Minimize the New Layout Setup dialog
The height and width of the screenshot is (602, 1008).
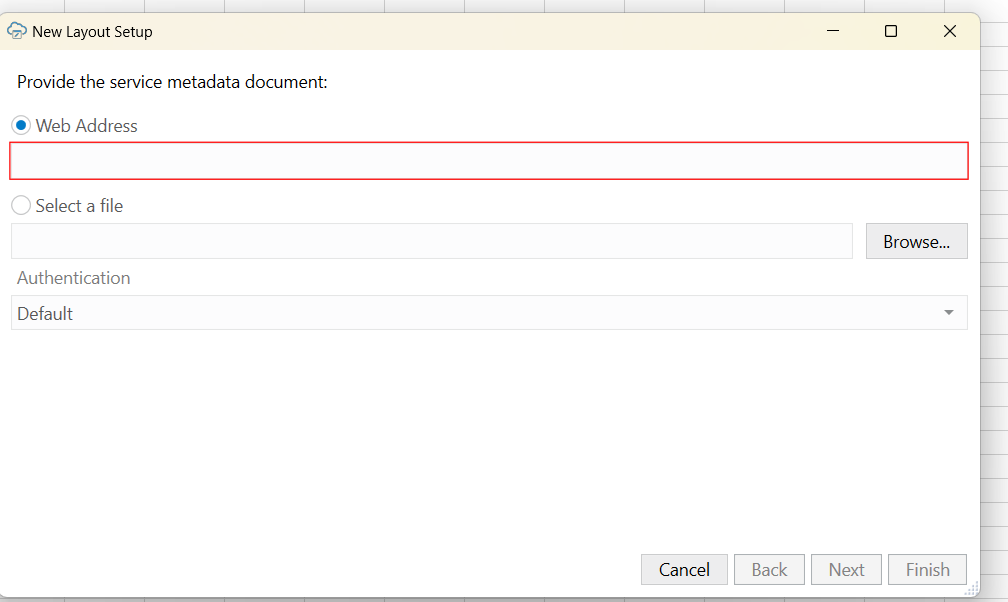click(x=832, y=31)
